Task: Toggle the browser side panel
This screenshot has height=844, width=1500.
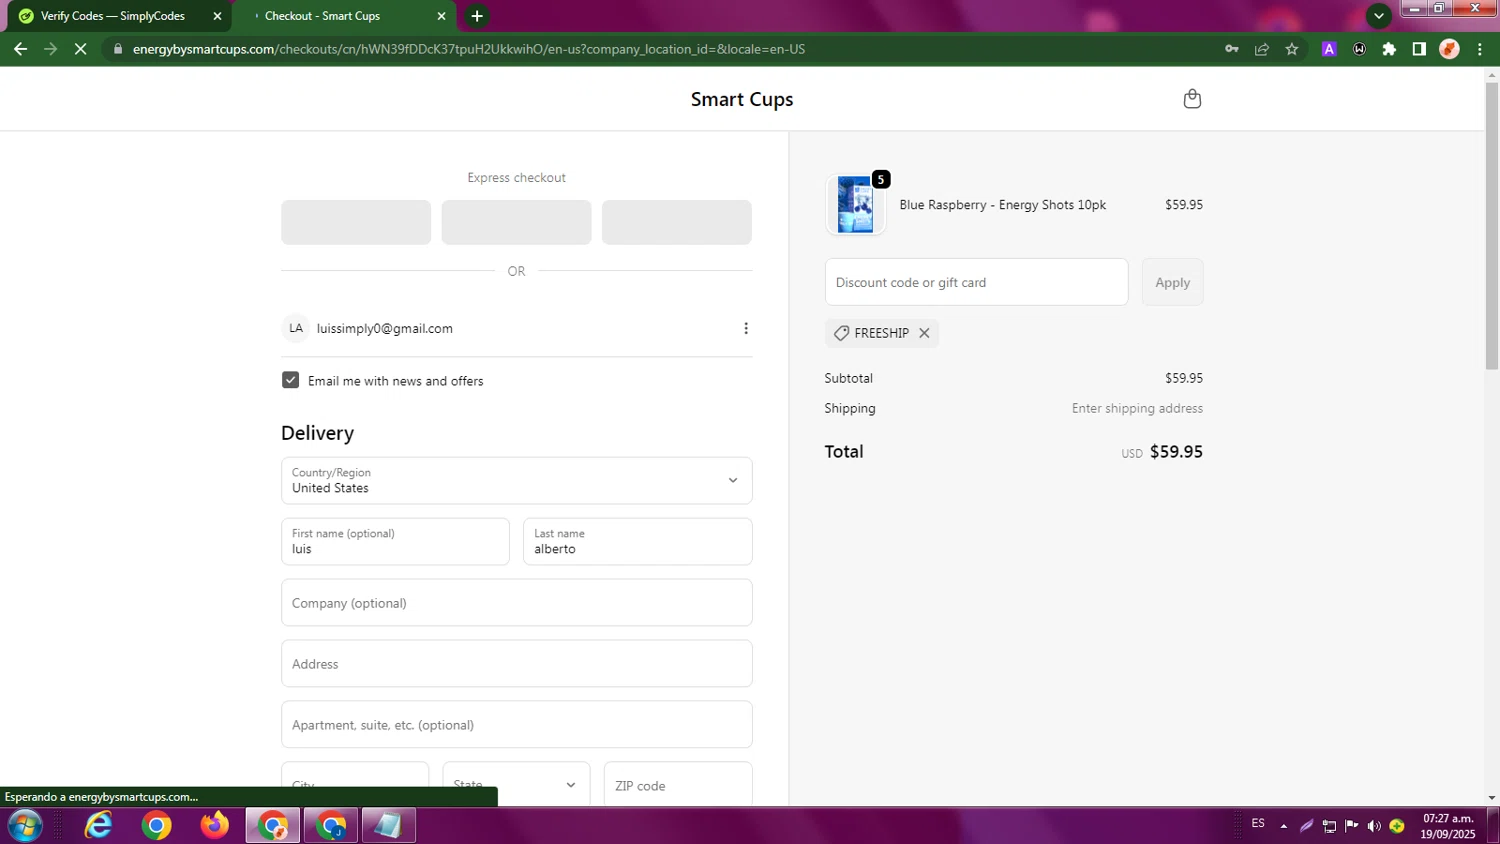Action: pyautogui.click(x=1419, y=49)
